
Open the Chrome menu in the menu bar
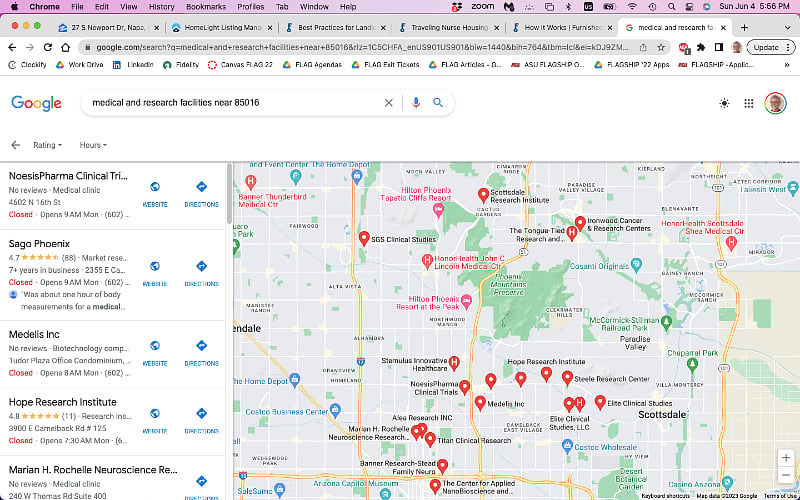(x=44, y=7)
